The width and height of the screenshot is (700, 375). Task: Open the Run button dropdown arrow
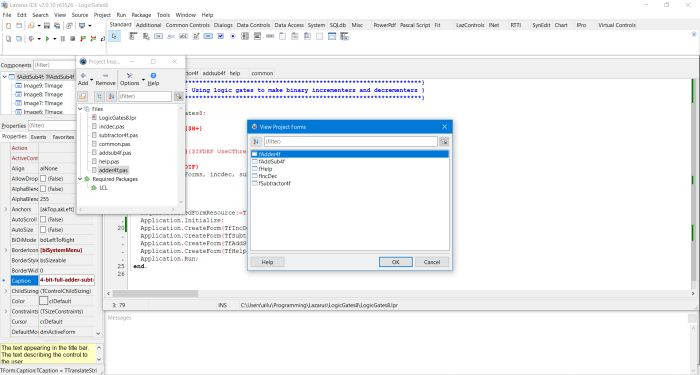pyautogui.click(x=54, y=39)
